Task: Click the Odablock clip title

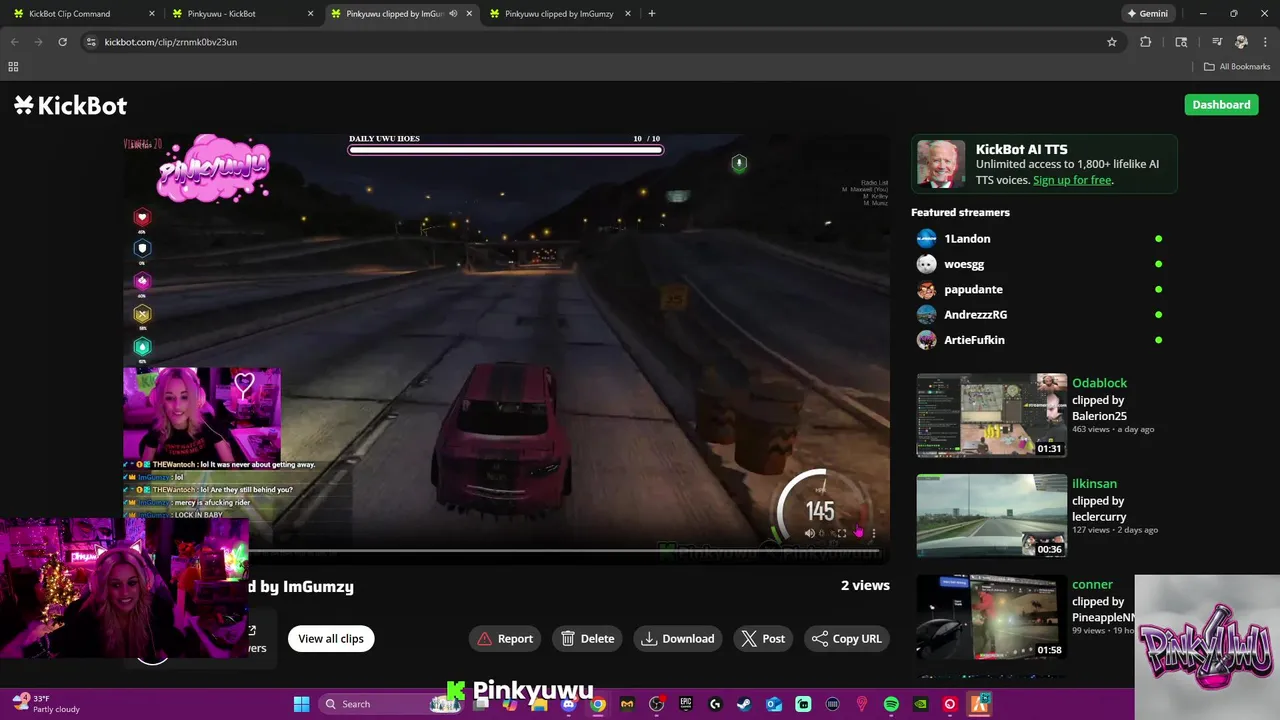Action: pos(1099,383)
